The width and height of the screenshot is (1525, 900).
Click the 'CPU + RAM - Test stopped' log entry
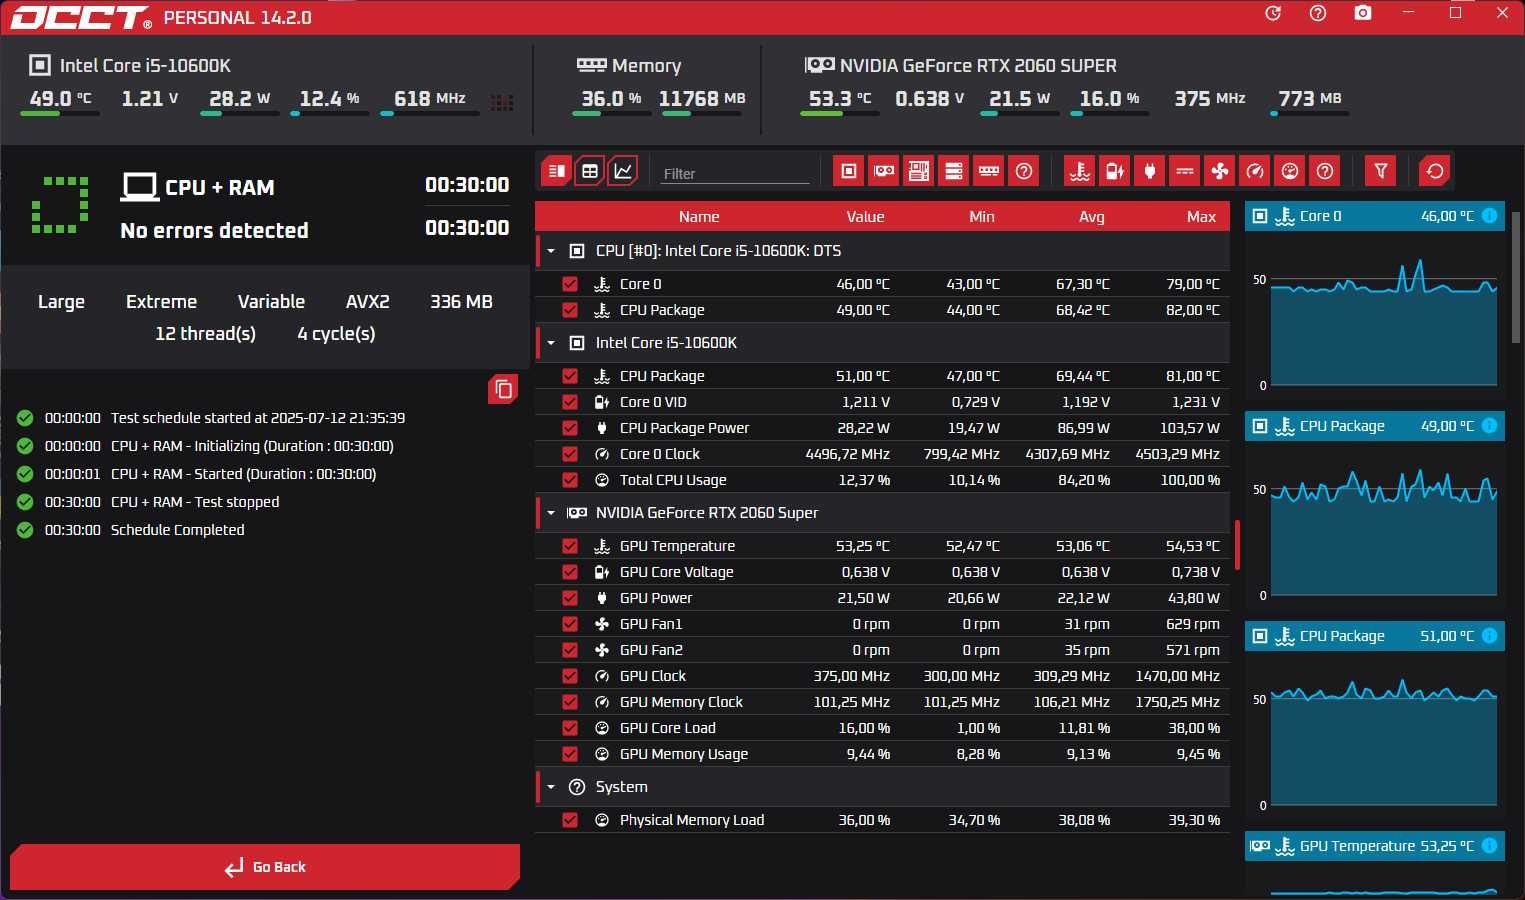195,502
